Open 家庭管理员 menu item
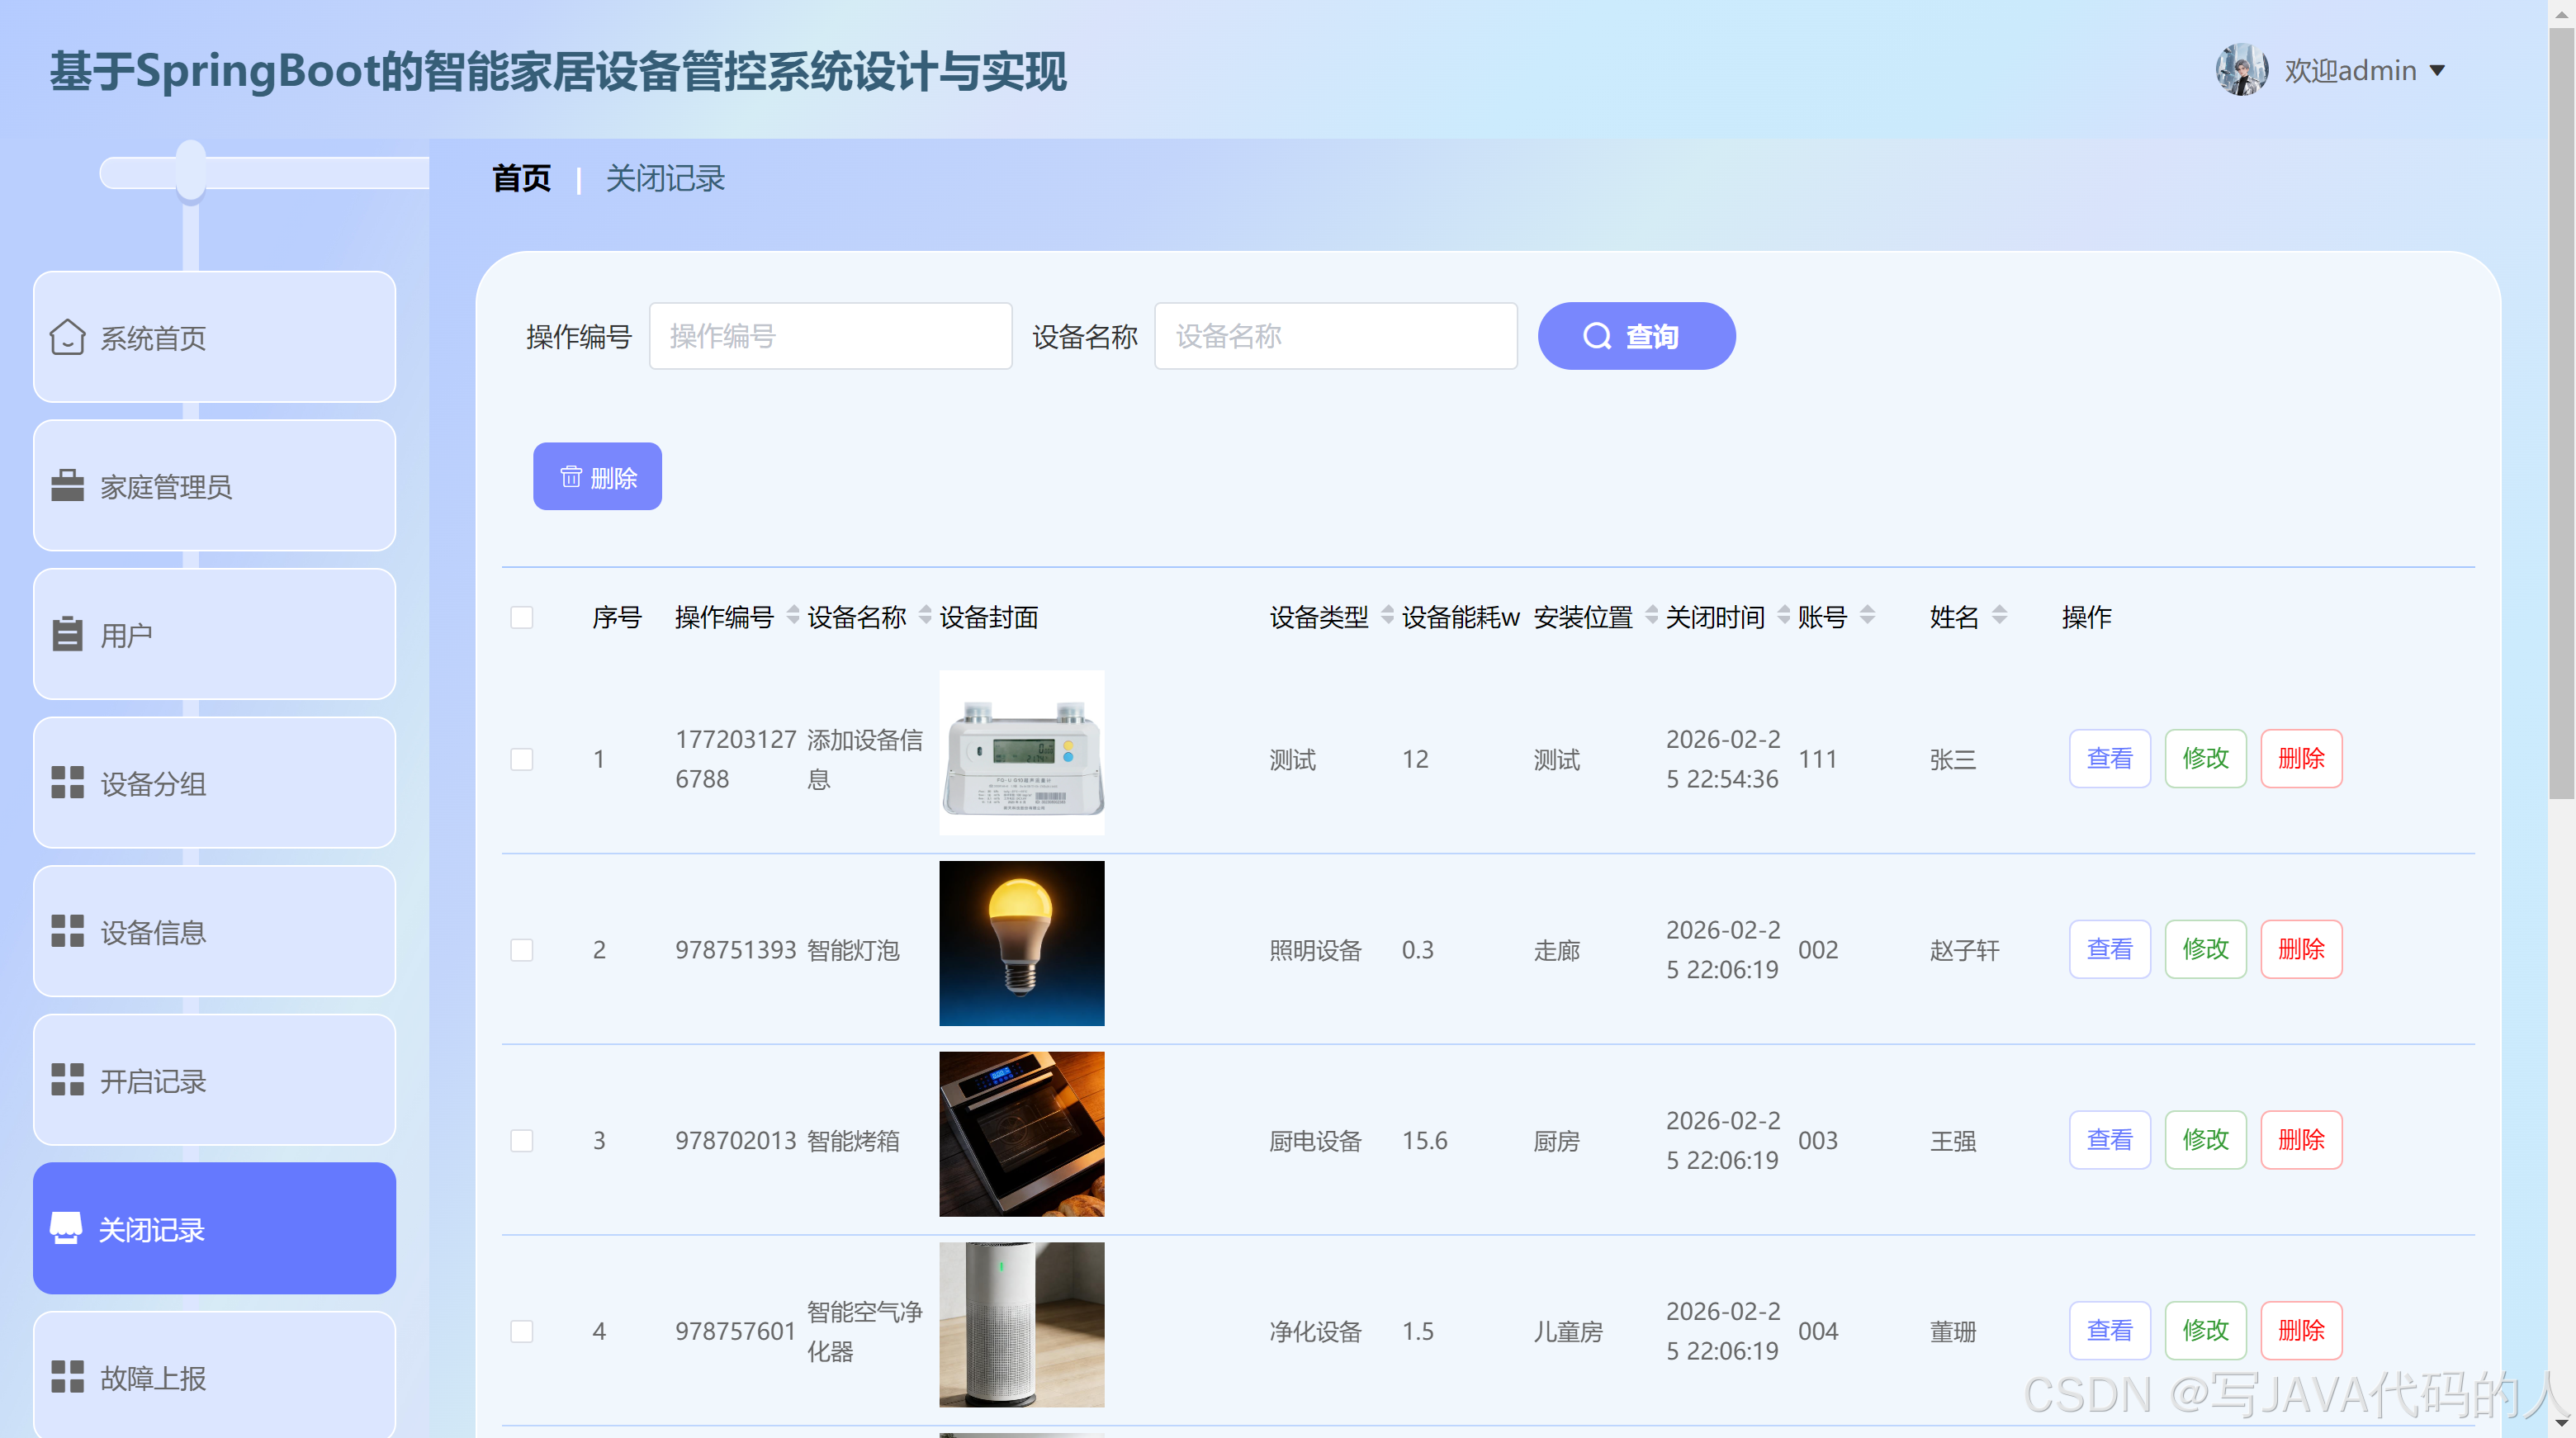 click(214, 485)
